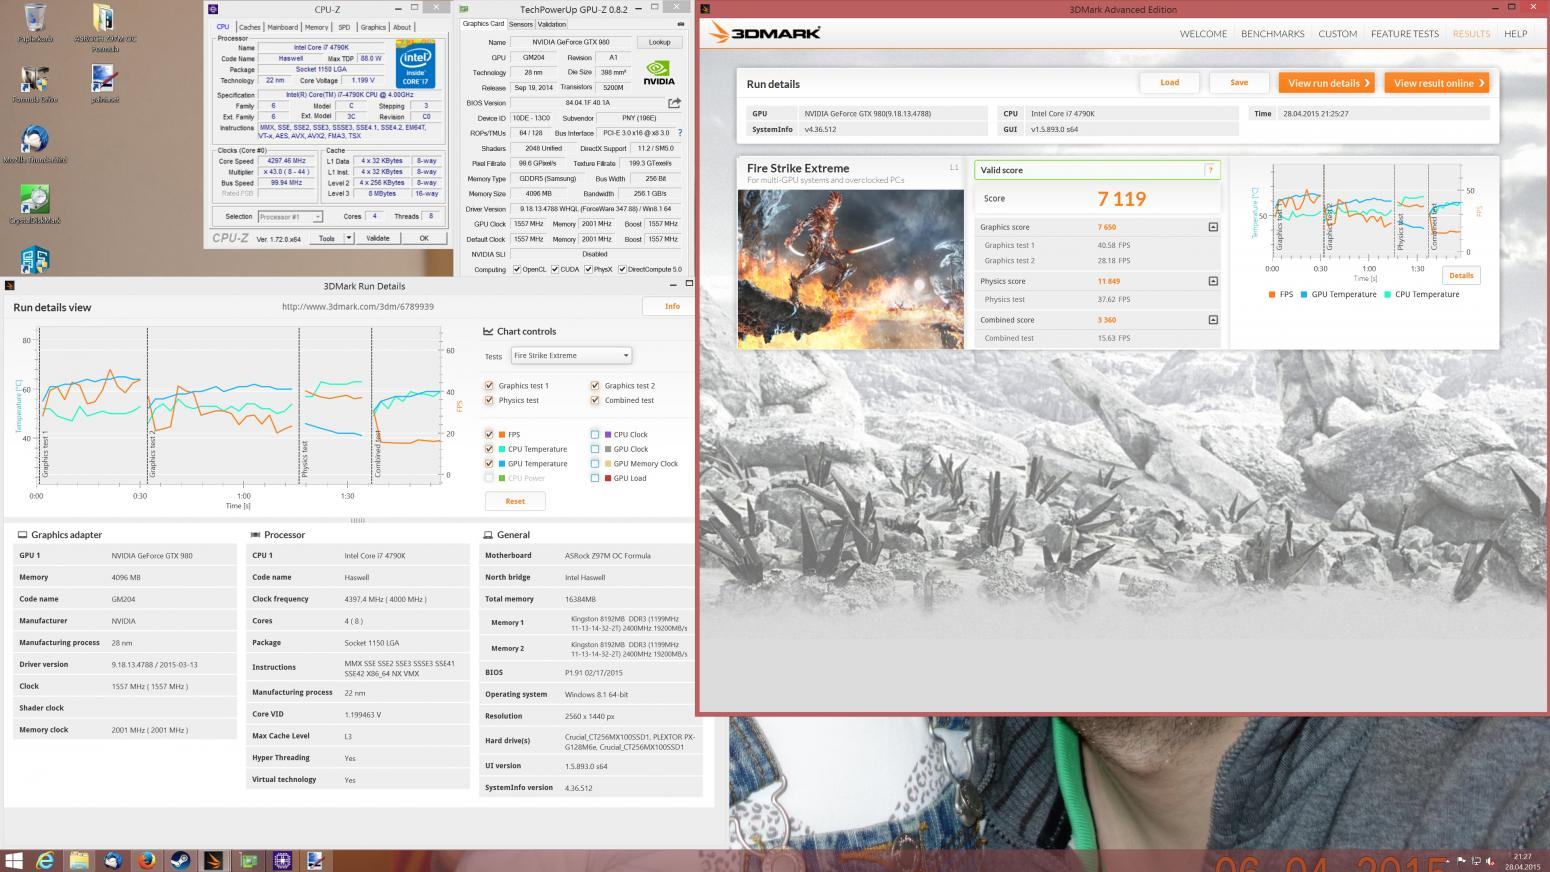This screenshot has height=872, width=1550.
Task: Switch to CPU-Z Caches tab
Action: tap(250, 28)
